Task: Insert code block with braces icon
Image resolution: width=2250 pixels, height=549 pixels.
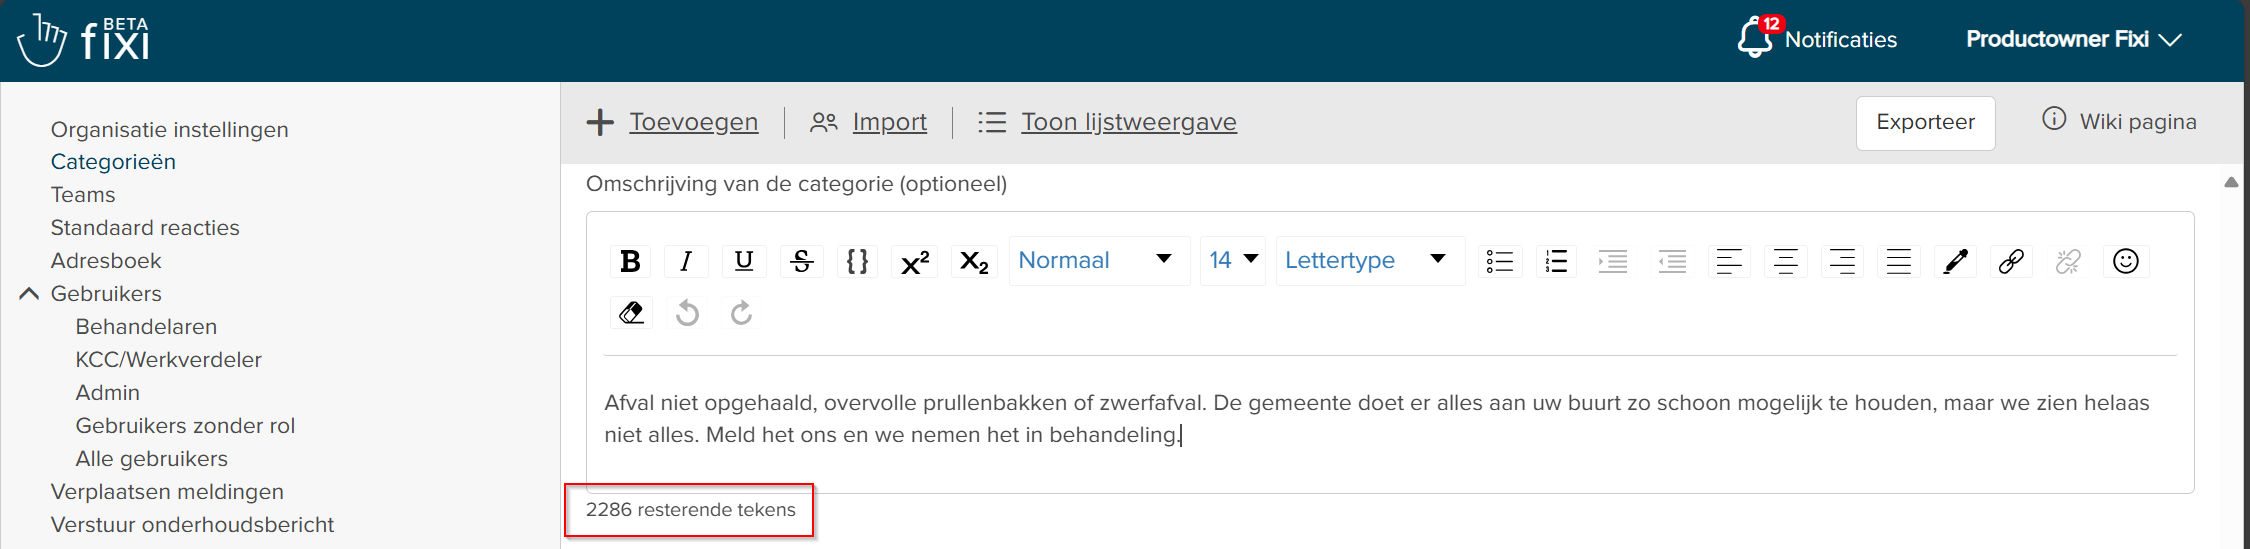Action: 857,261
